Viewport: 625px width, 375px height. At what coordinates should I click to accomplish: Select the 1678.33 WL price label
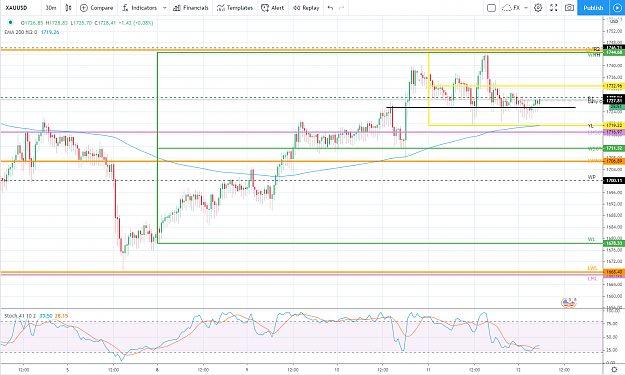click(614, 243)
